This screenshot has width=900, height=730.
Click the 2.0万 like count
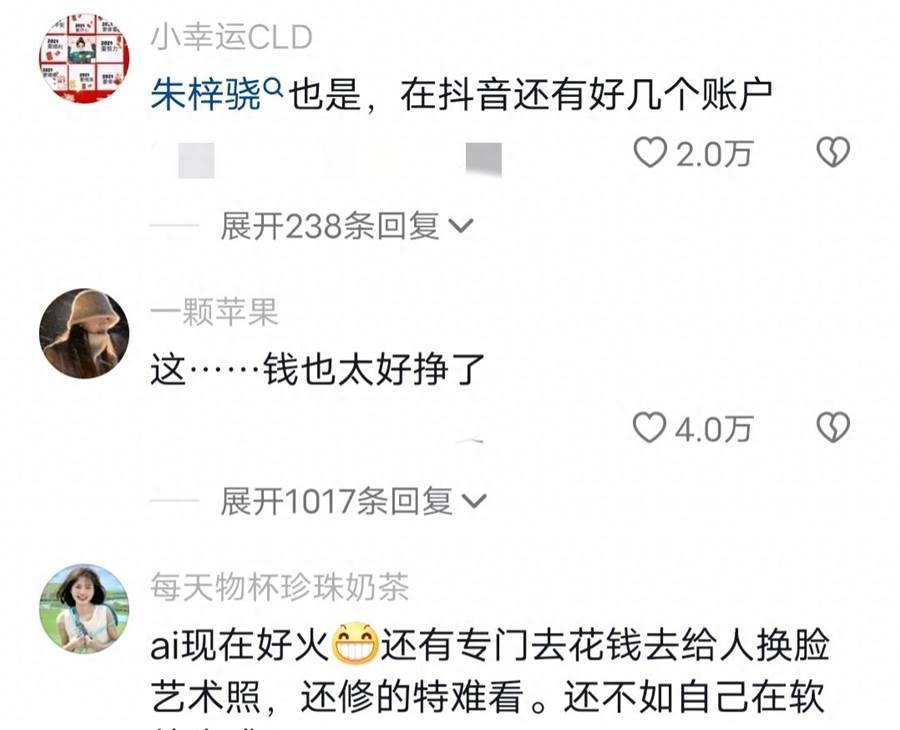[713, 154]
